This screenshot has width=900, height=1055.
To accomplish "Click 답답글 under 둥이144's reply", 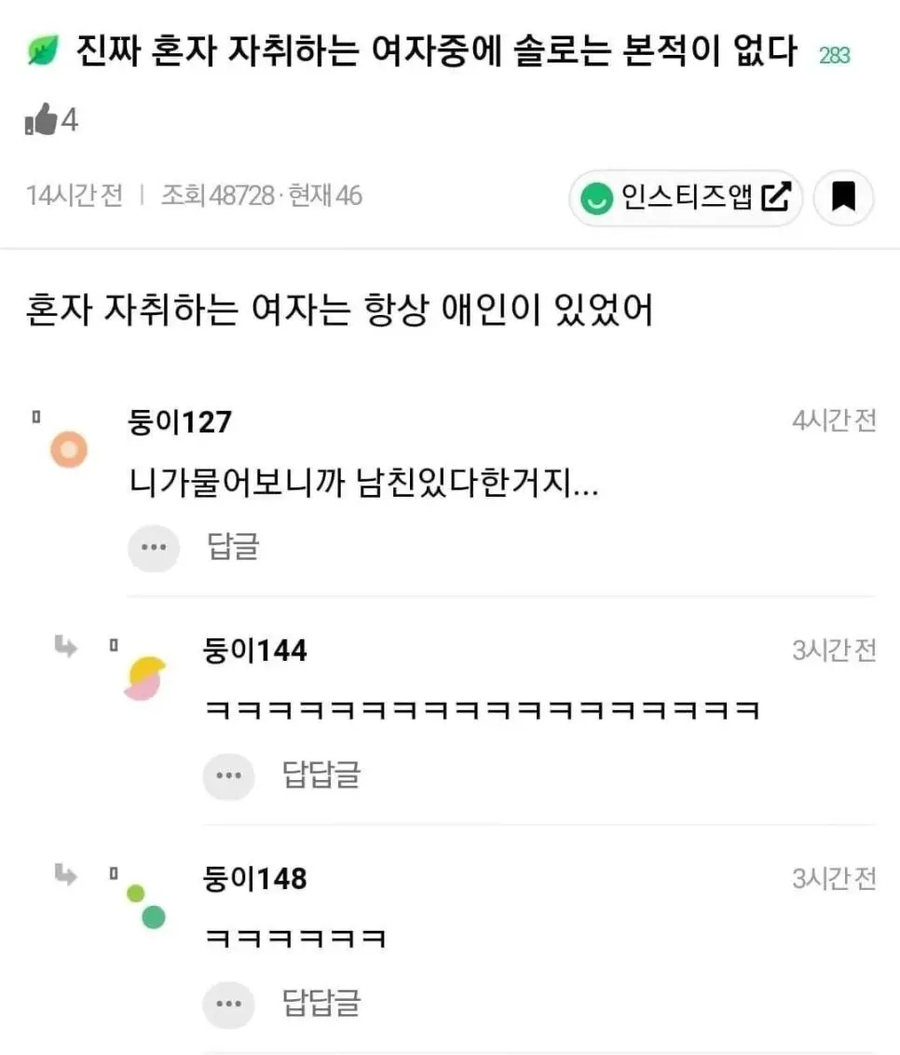I will [x=320, y=774].
